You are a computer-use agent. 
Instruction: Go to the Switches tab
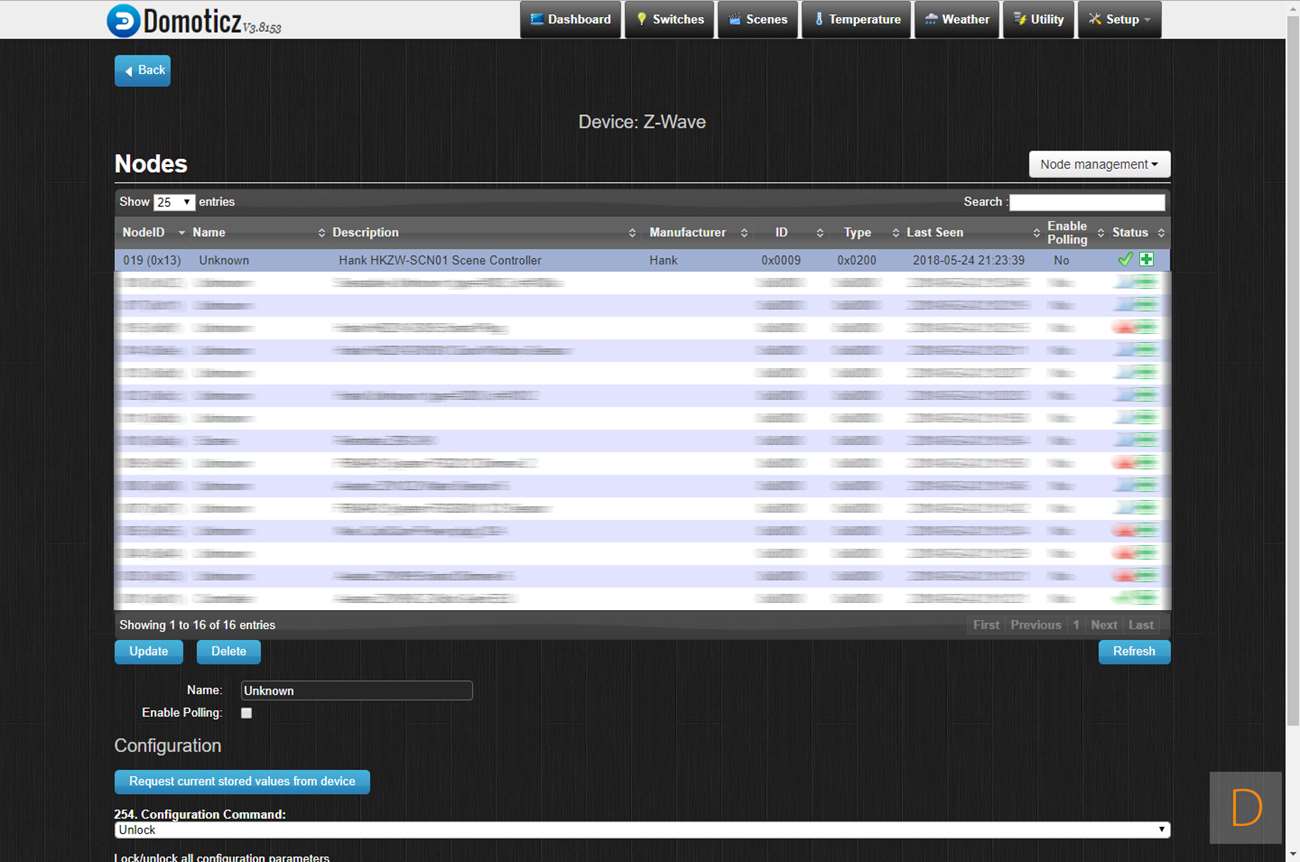[670, 19]
